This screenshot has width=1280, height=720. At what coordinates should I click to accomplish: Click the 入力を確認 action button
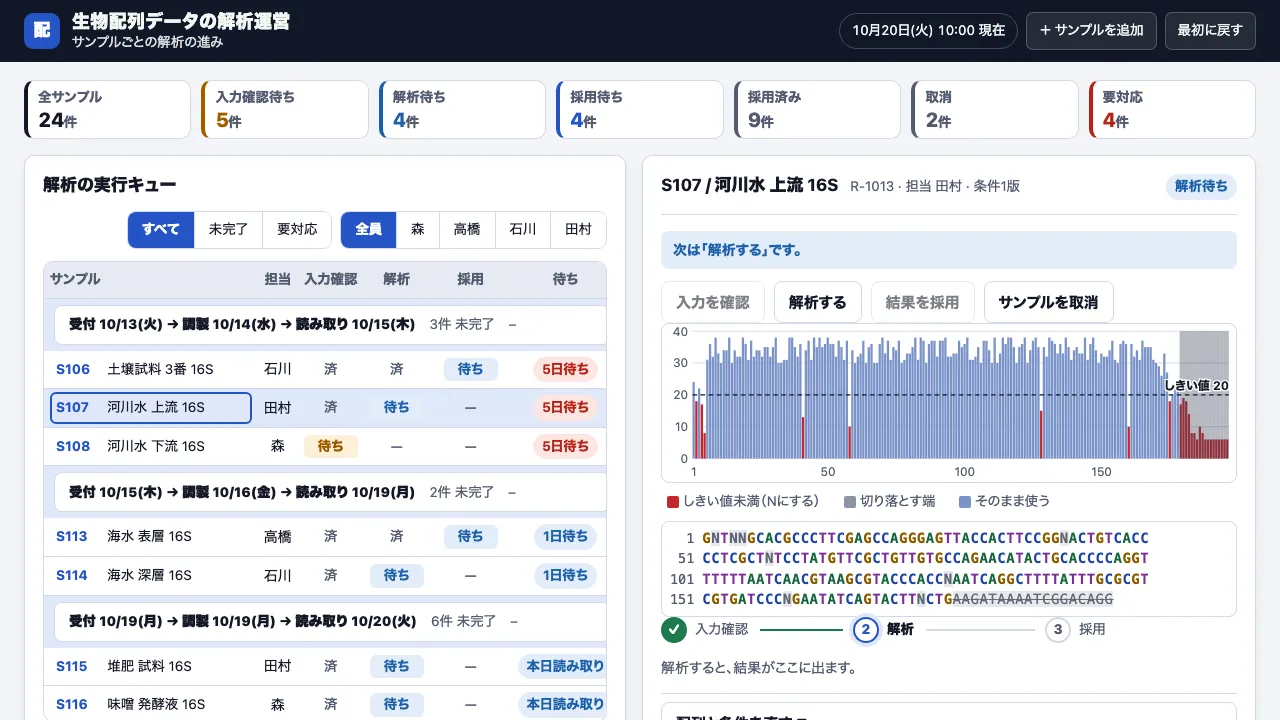713,302
